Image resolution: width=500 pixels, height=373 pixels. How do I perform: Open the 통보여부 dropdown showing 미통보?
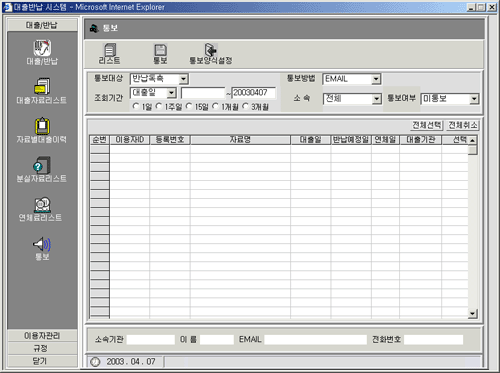pyautogui.click(x=450, y=99)
